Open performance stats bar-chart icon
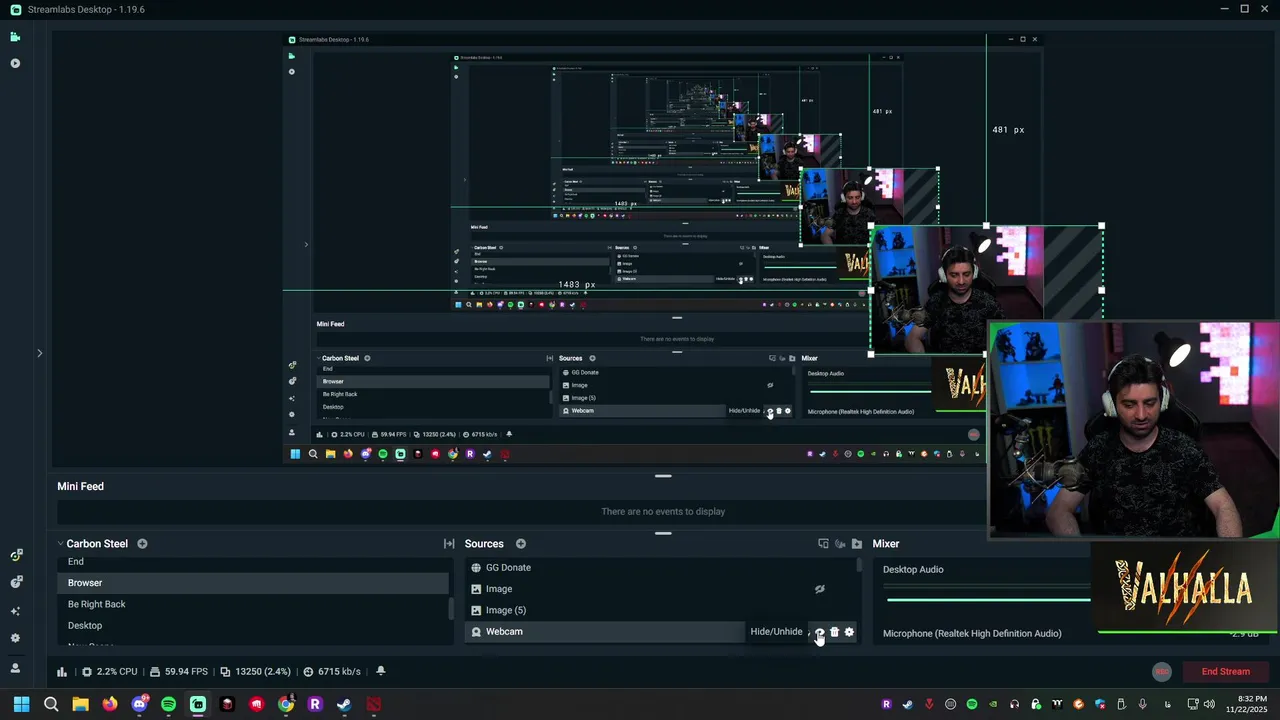 tap(62, 672)
